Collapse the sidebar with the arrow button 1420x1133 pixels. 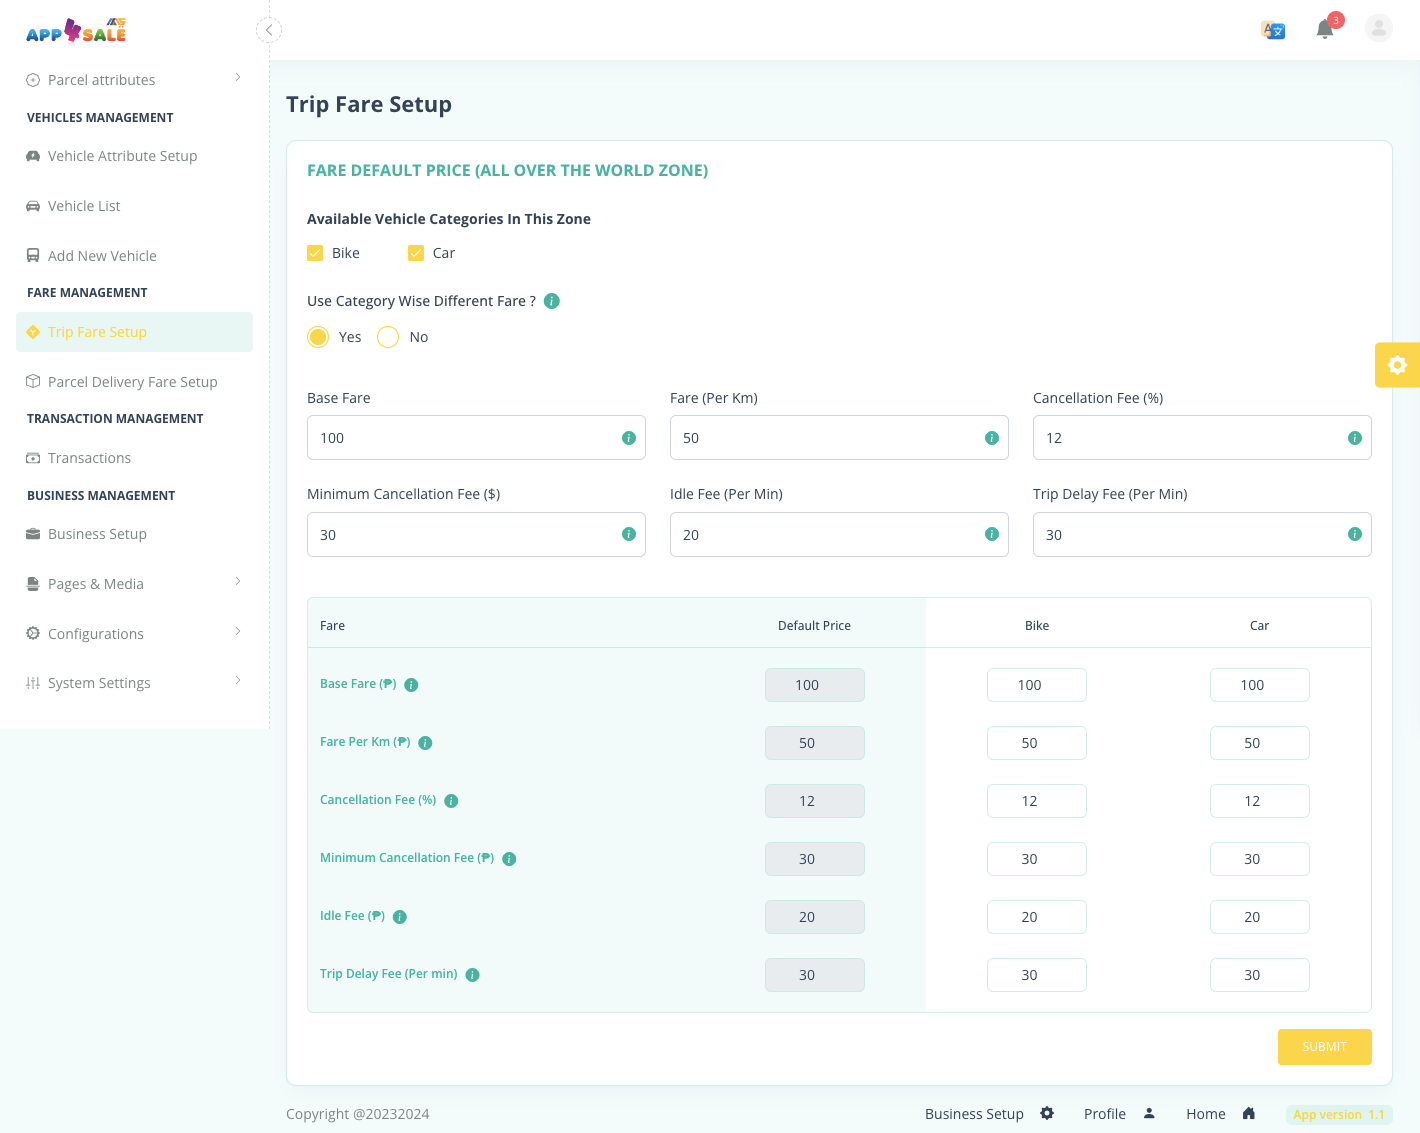[x=269, y=30]
